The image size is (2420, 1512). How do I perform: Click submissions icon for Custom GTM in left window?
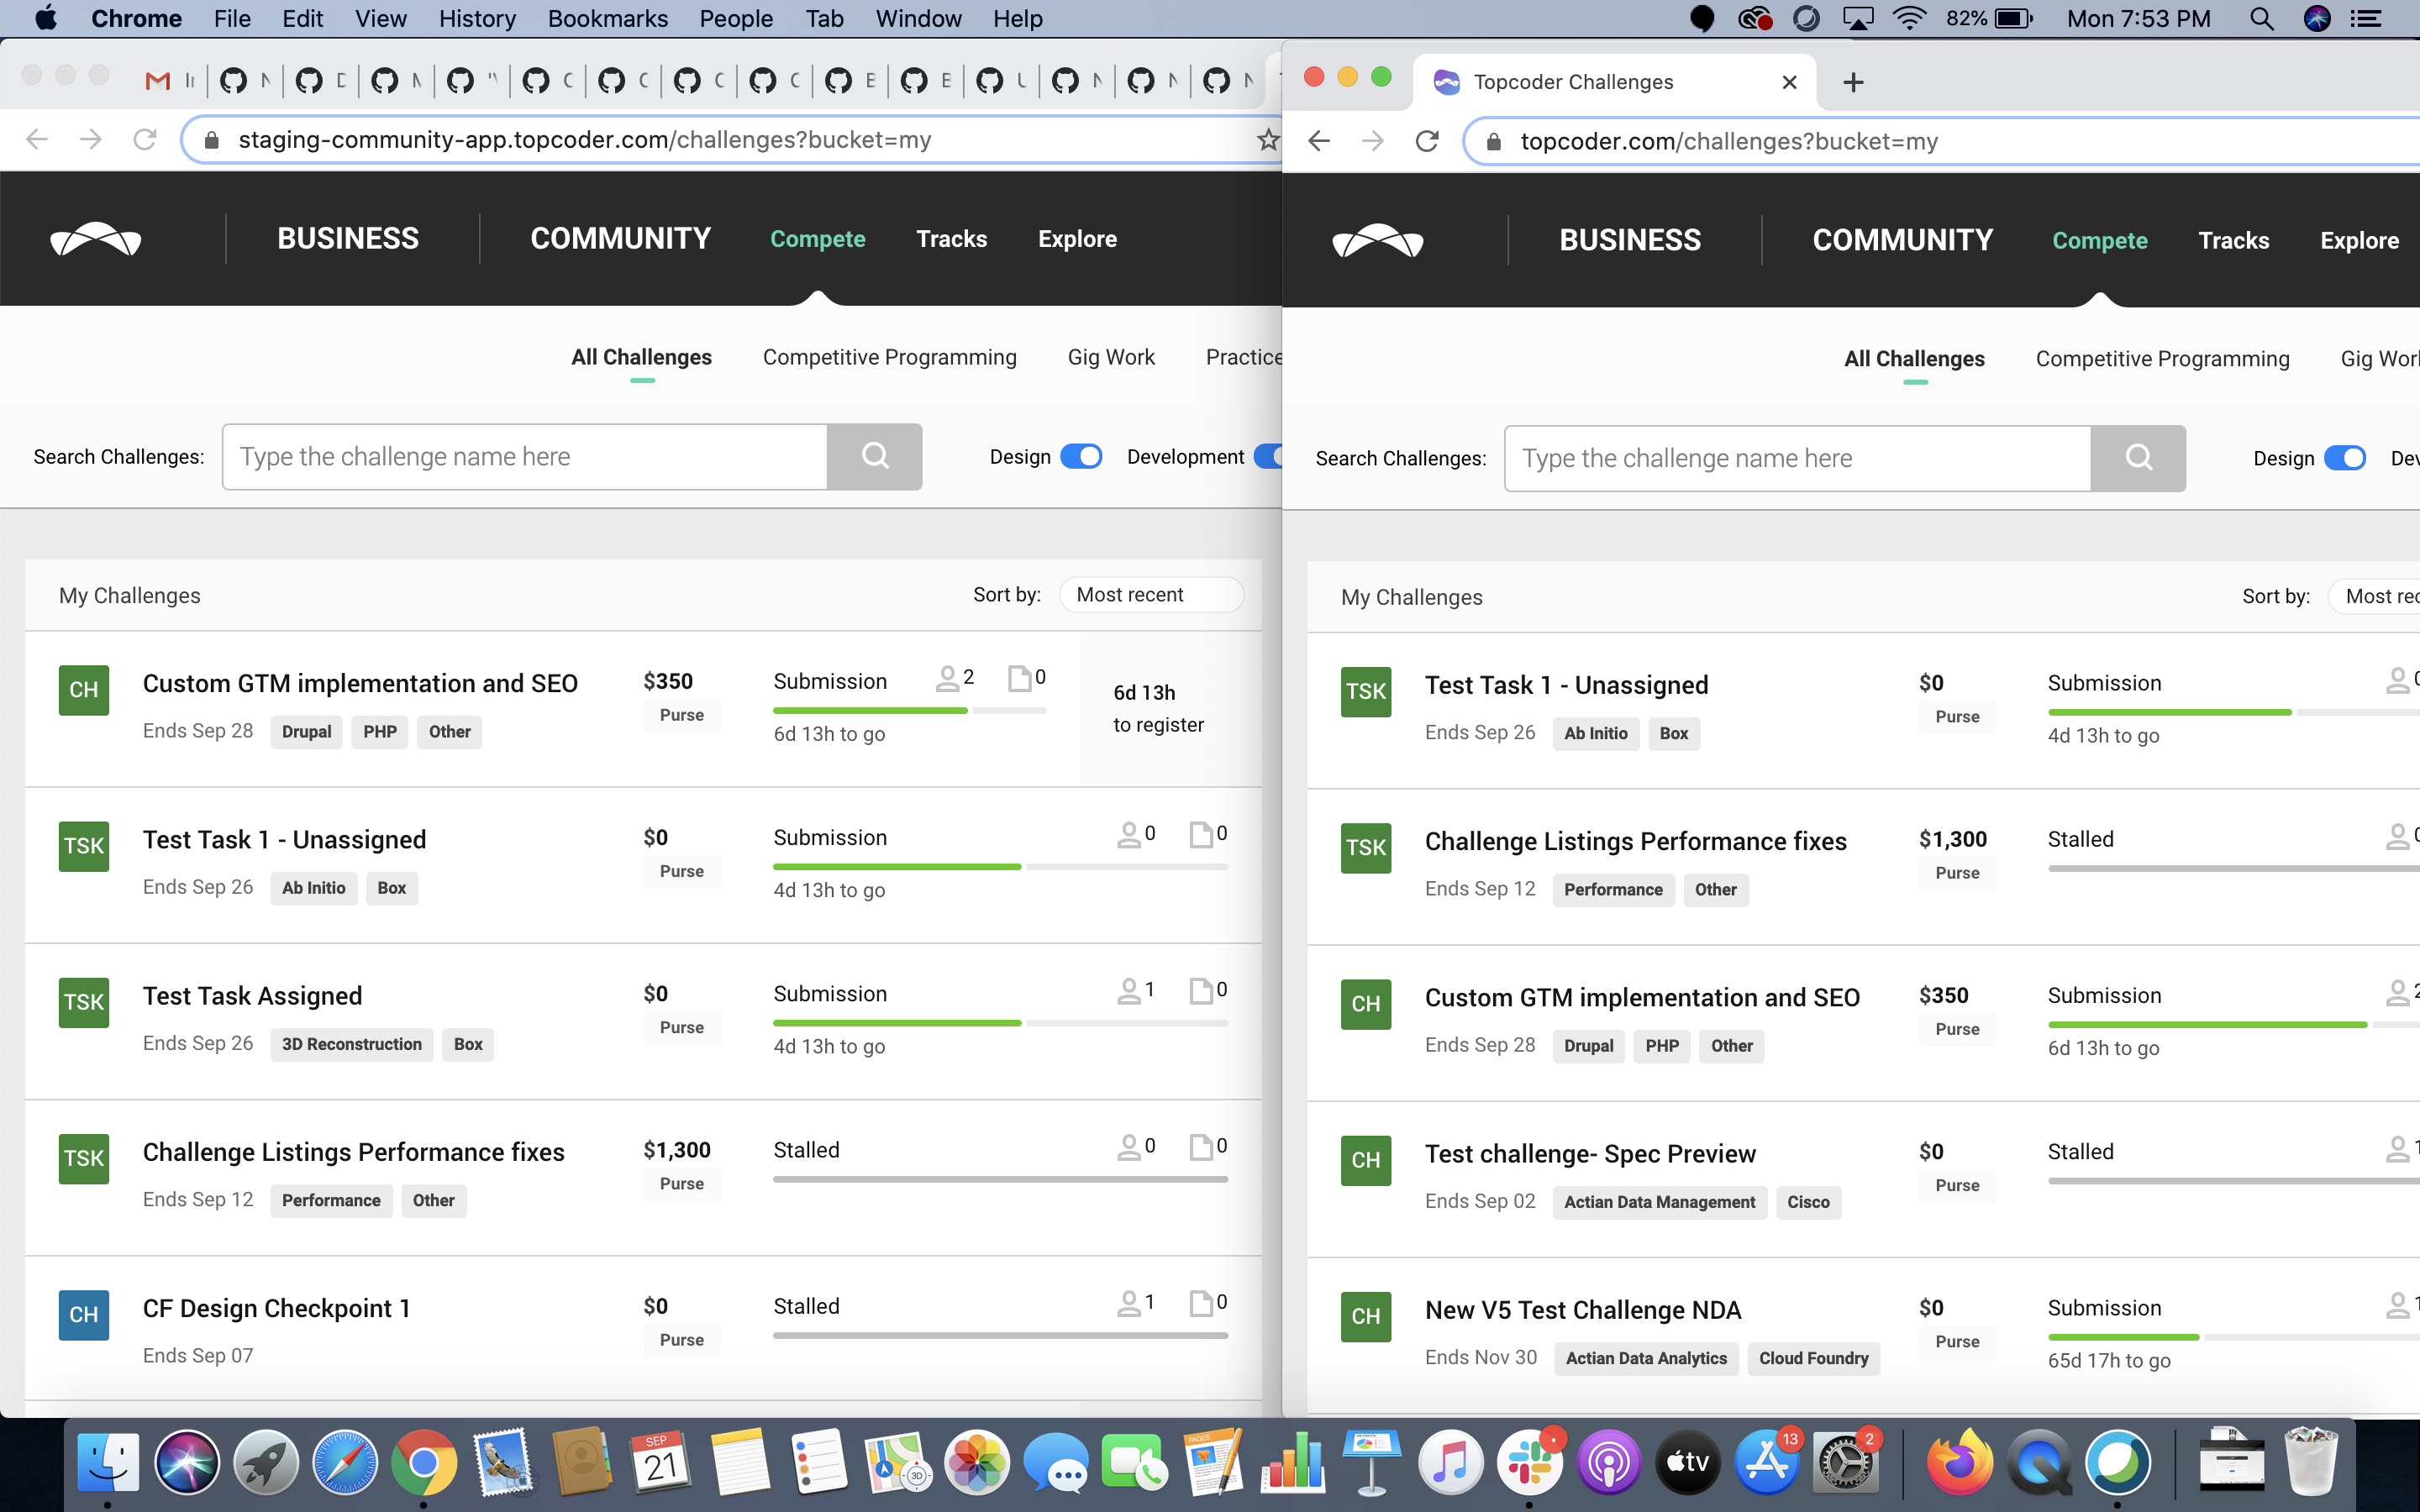pyautogui.click(x=1019, y=678)
